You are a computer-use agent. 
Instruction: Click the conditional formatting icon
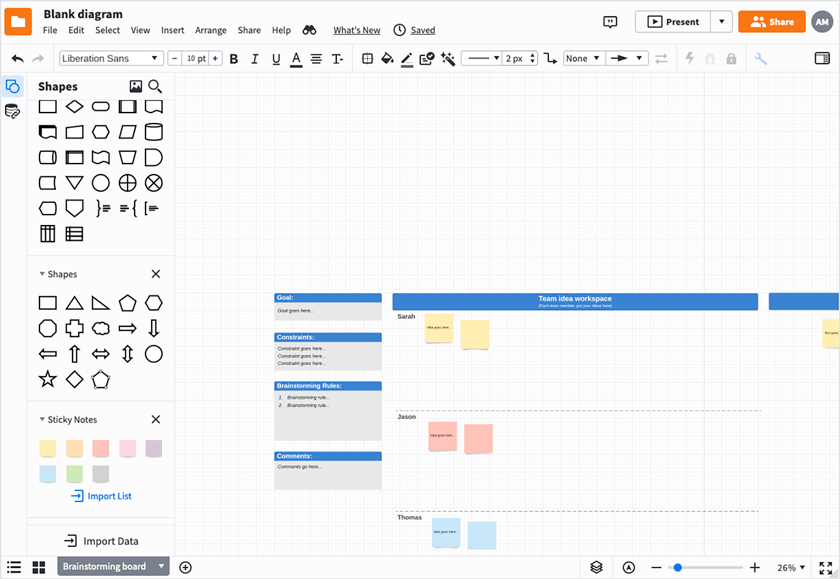click(x=427, y=58)
